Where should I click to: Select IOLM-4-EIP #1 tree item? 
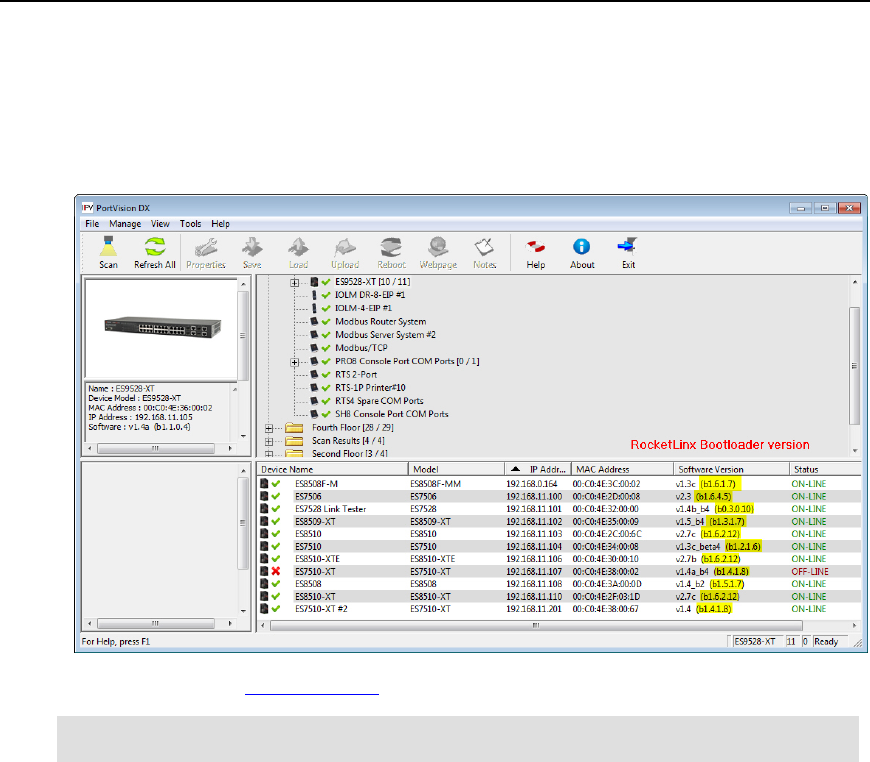pos(363,308)
